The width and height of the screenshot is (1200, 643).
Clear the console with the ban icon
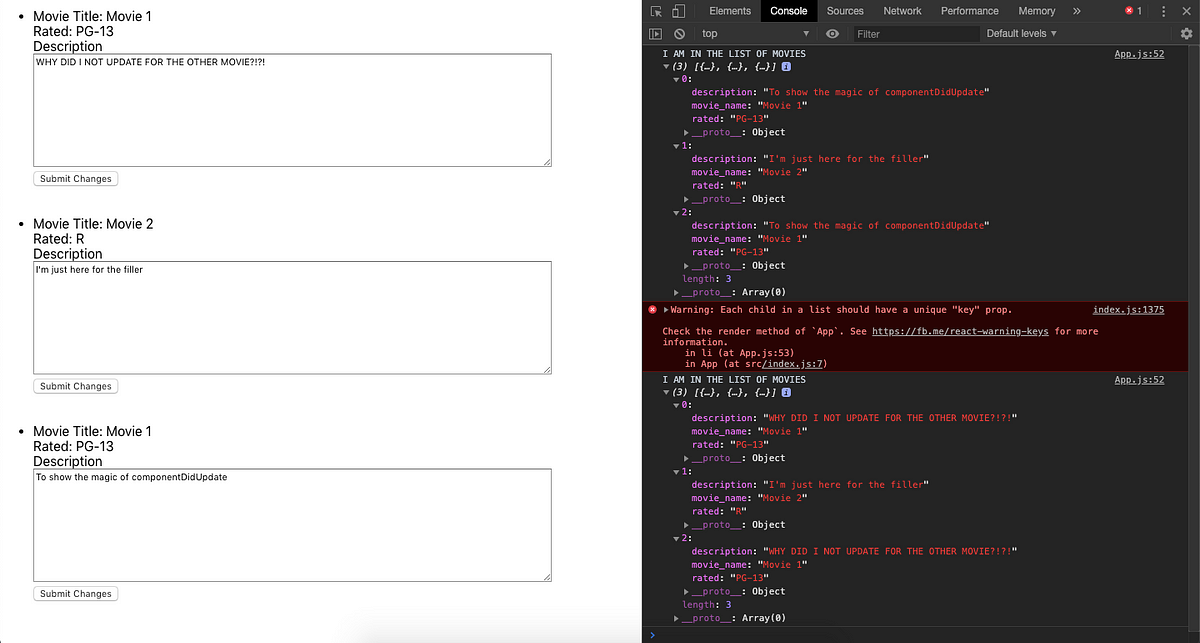(x=679, y=34)
